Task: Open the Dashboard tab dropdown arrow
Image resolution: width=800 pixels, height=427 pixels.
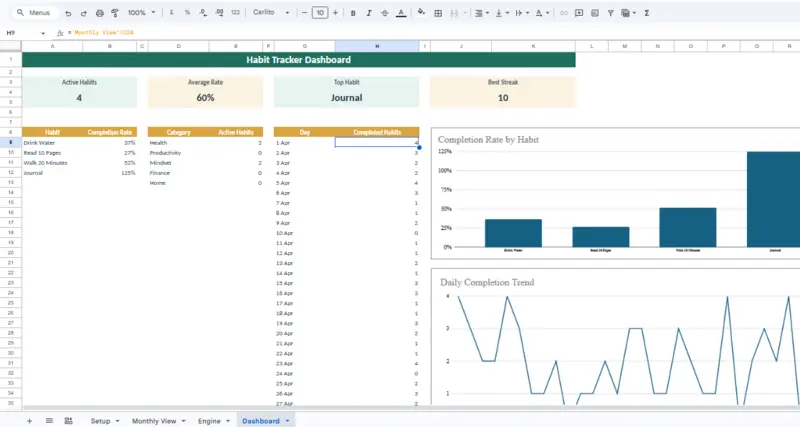Action: pyautogui.click(x=287, y=421)
